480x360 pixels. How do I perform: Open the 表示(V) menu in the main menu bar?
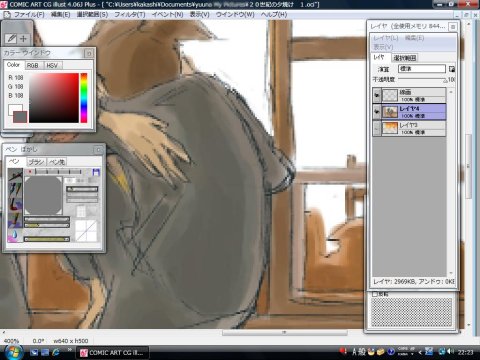[x=199, y=15]
